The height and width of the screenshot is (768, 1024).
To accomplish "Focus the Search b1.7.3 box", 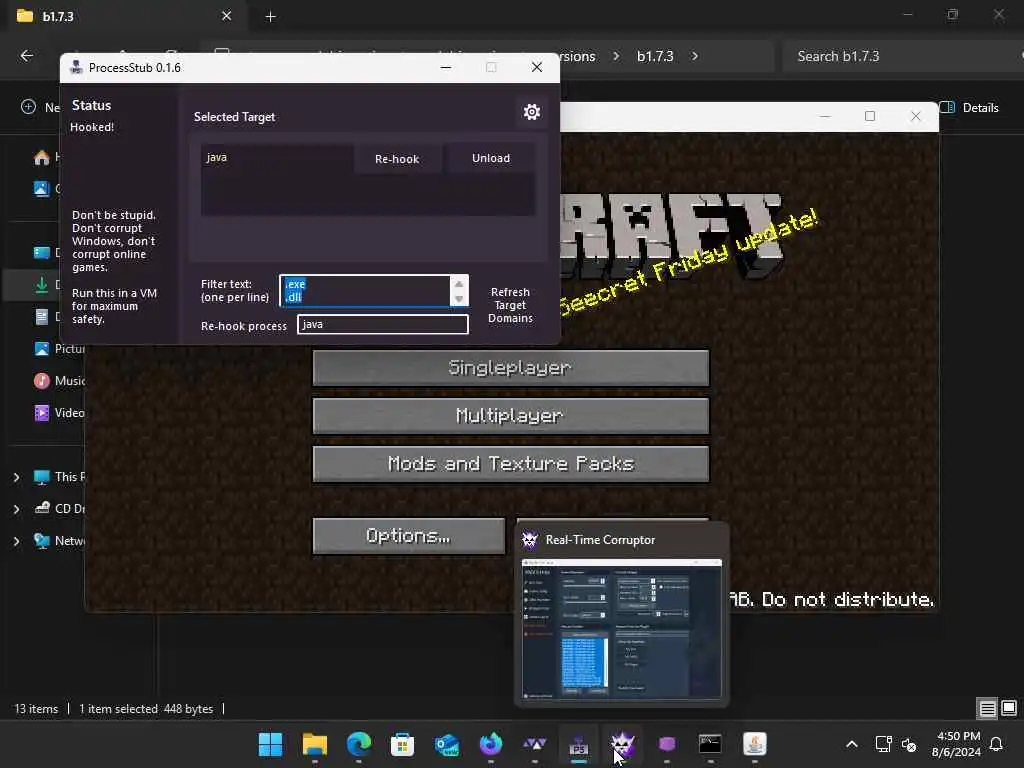I will 901,56.
